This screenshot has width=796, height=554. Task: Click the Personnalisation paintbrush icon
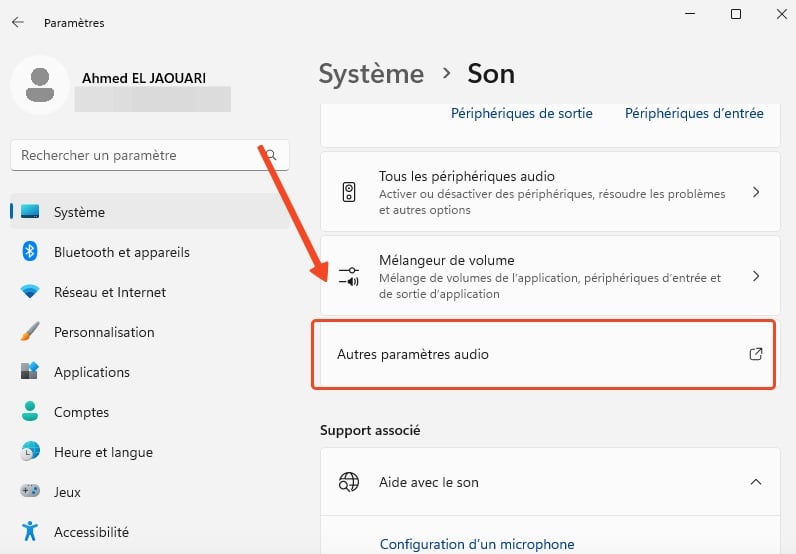(30, 332)
